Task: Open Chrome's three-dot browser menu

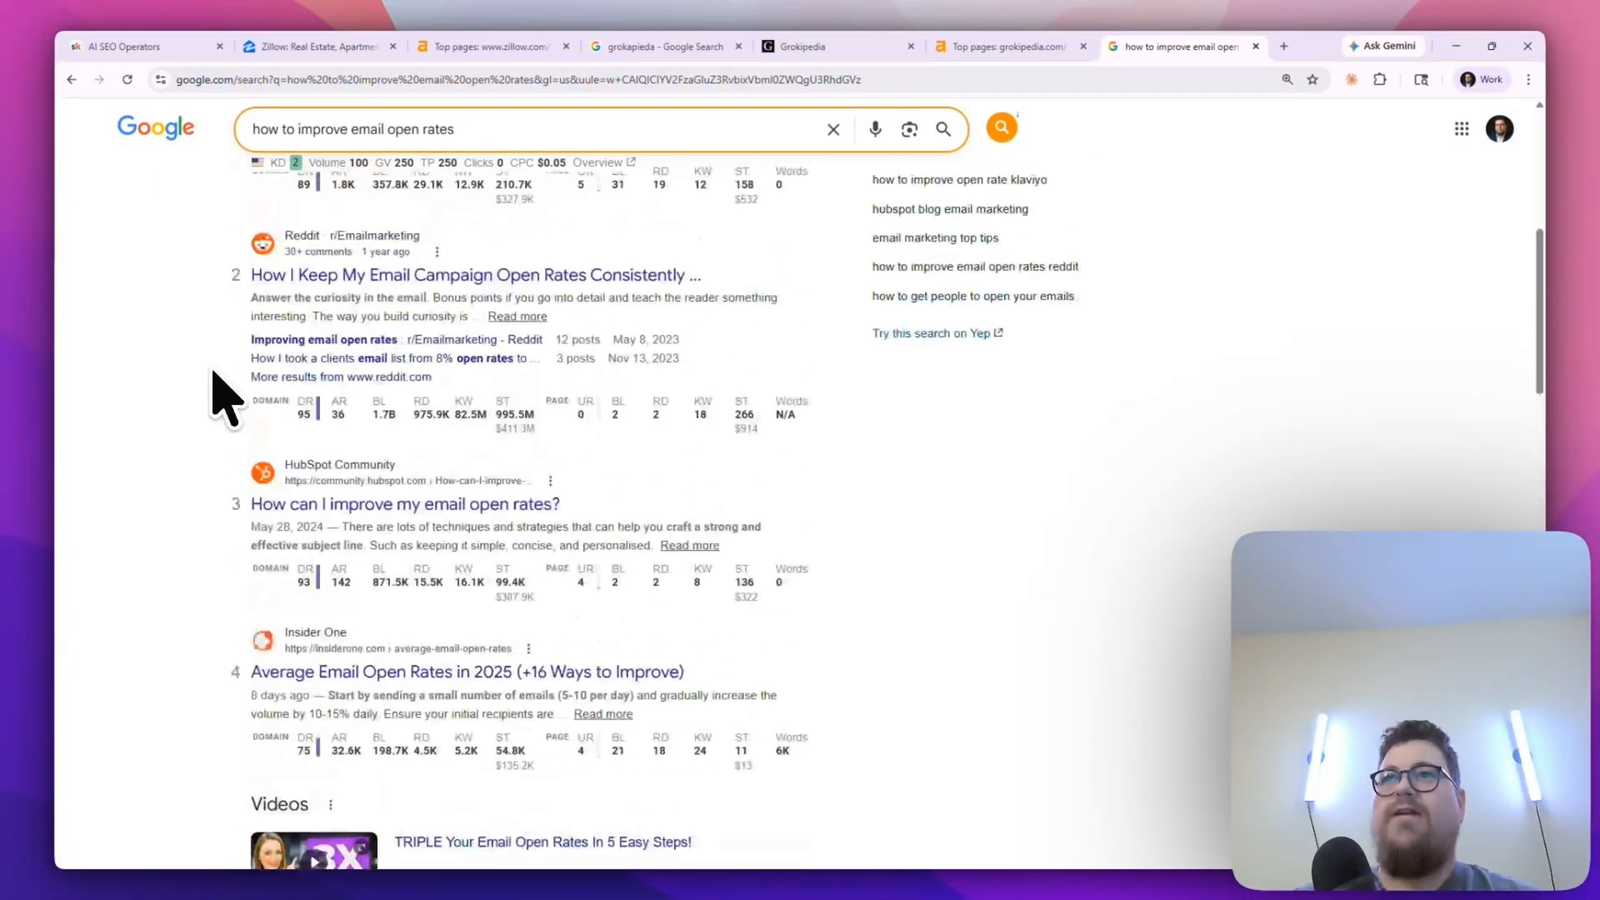Action: point(1528,79)
